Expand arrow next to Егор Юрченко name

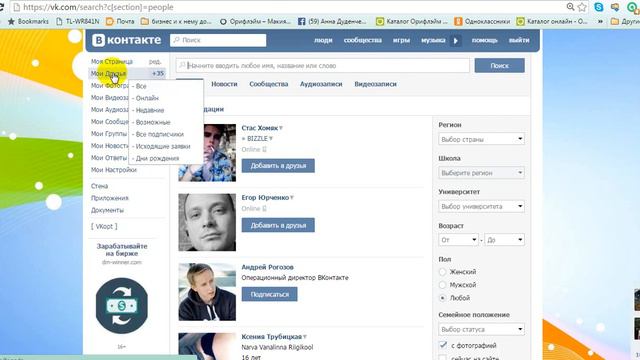(292, 198)
